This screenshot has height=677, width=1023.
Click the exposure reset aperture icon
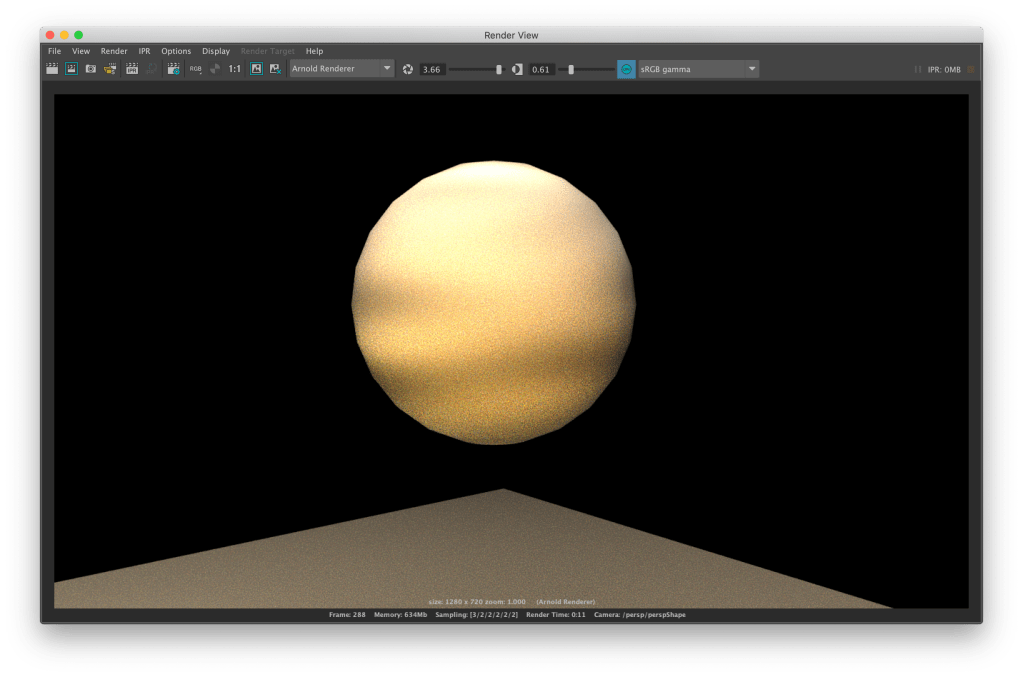(408, 69)
